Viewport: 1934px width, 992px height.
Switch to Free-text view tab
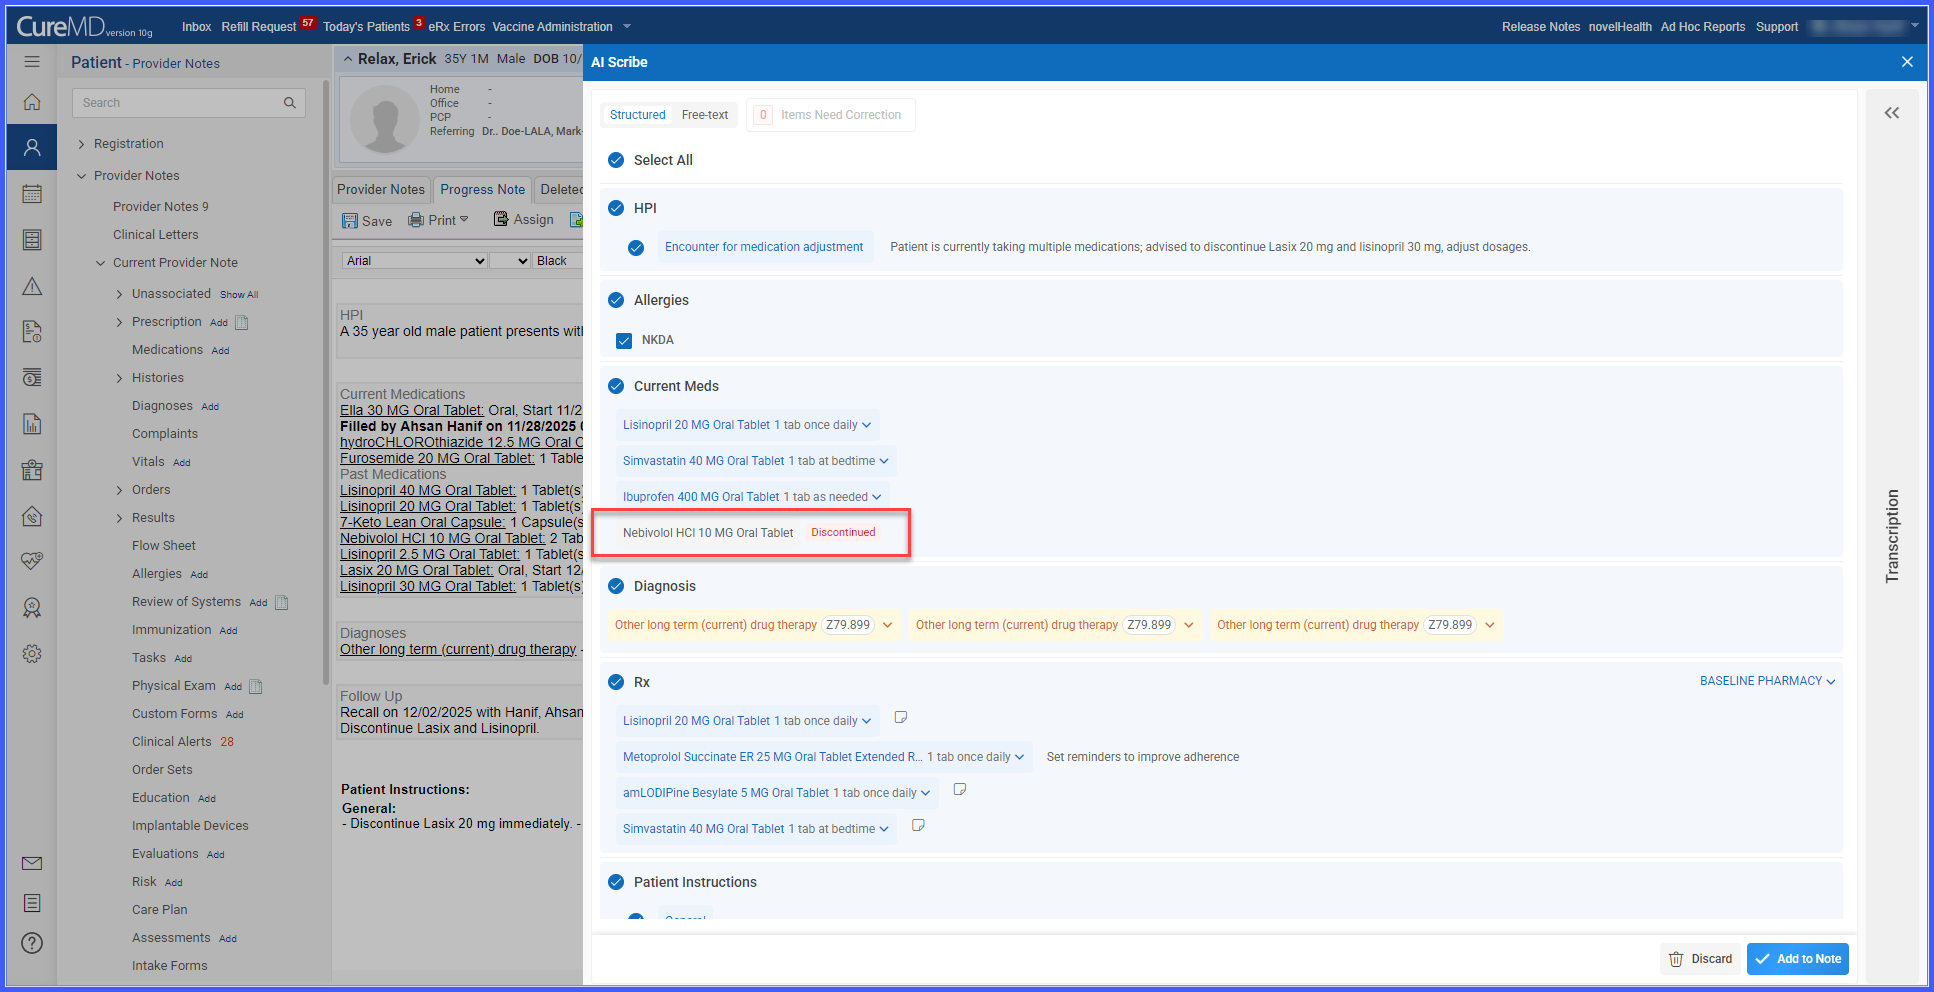pyautogui.click(x=705, y=115)
